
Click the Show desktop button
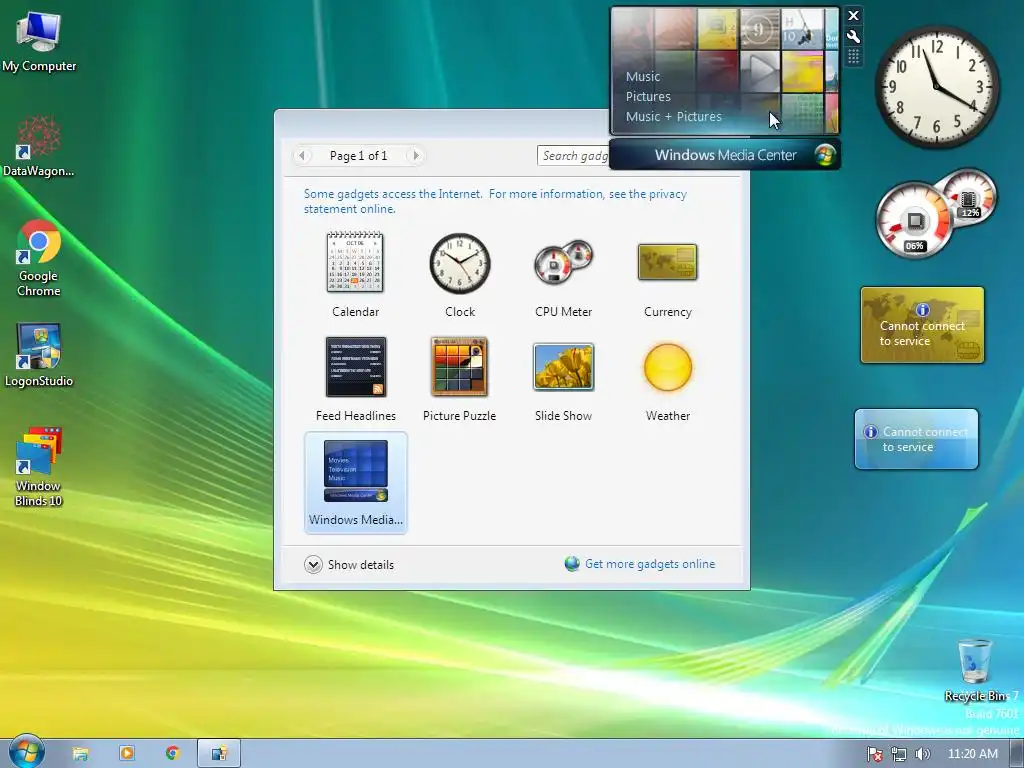(x=1017, y=754)
